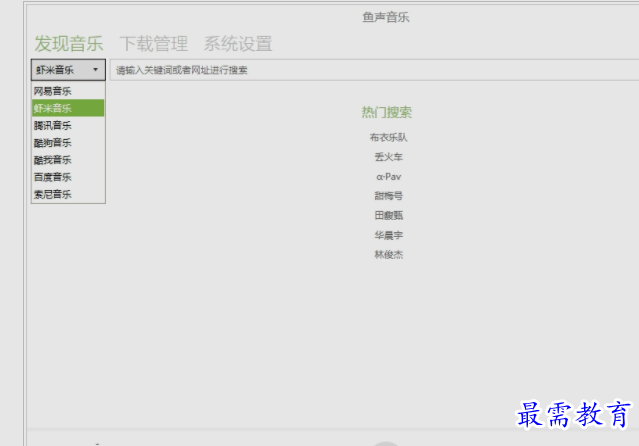Select 腾讯音乐 in the dropdown list
This screenshot has width=639, height=446.
68,126
